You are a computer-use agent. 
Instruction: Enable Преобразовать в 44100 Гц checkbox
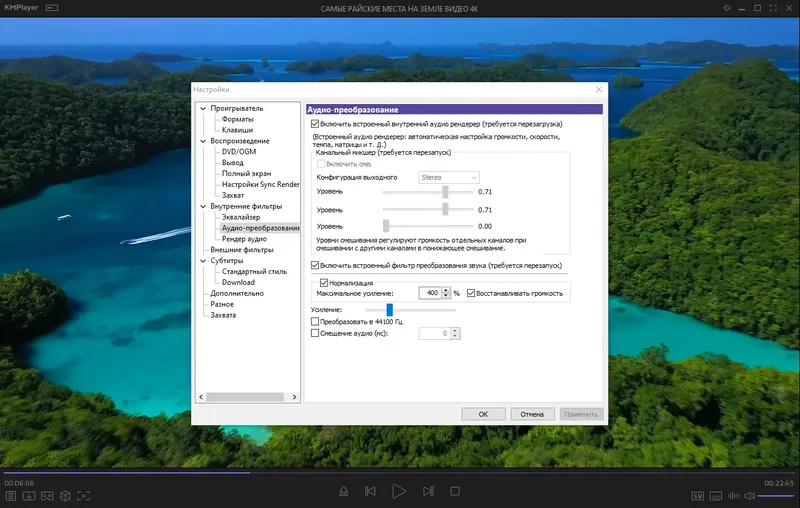315,321
